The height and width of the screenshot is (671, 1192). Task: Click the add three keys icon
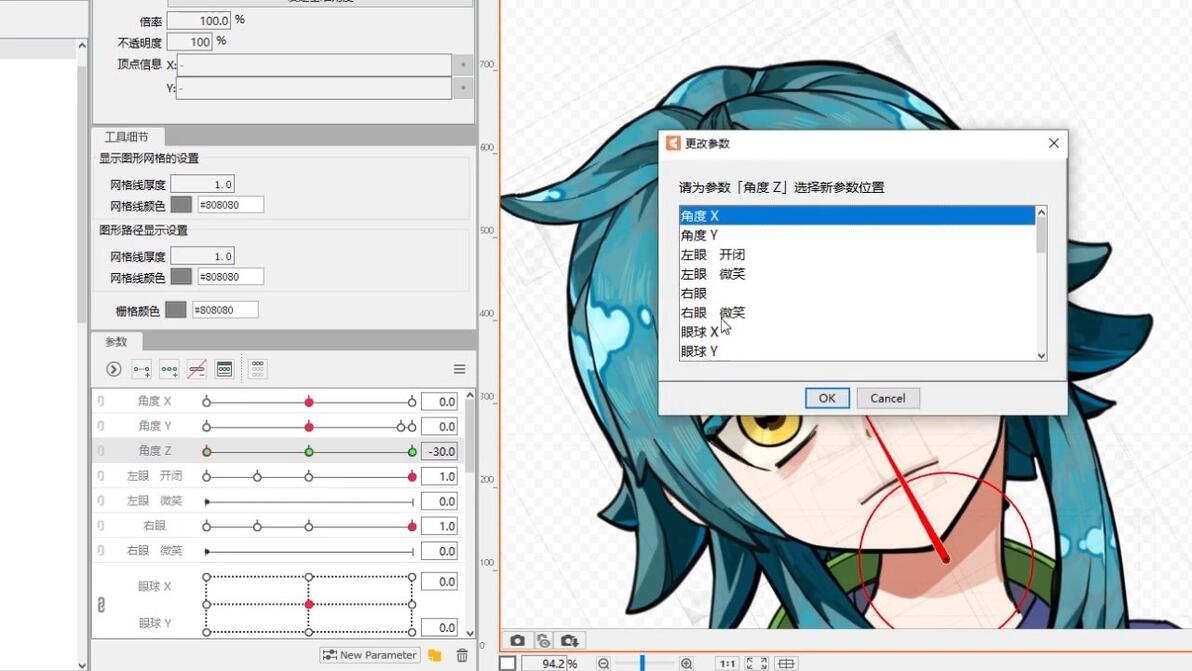[169, 369]
